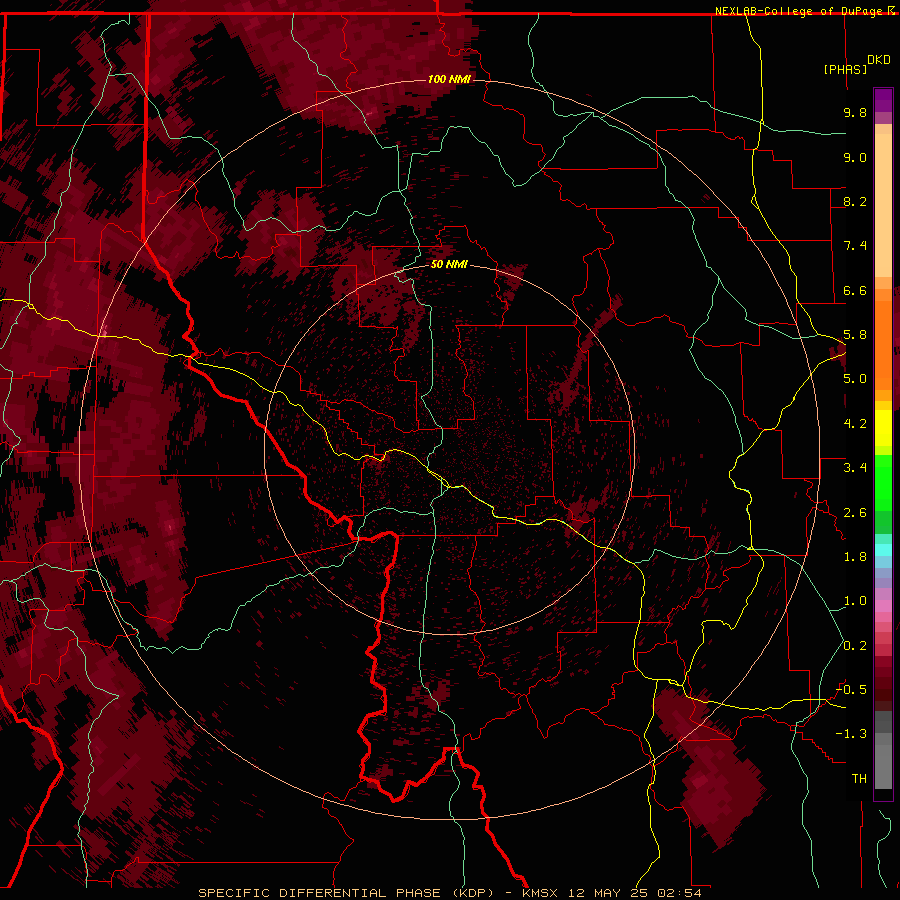The image size is (900, 900).
Task: Click the -1.3 color scale value
Action: 851,734
